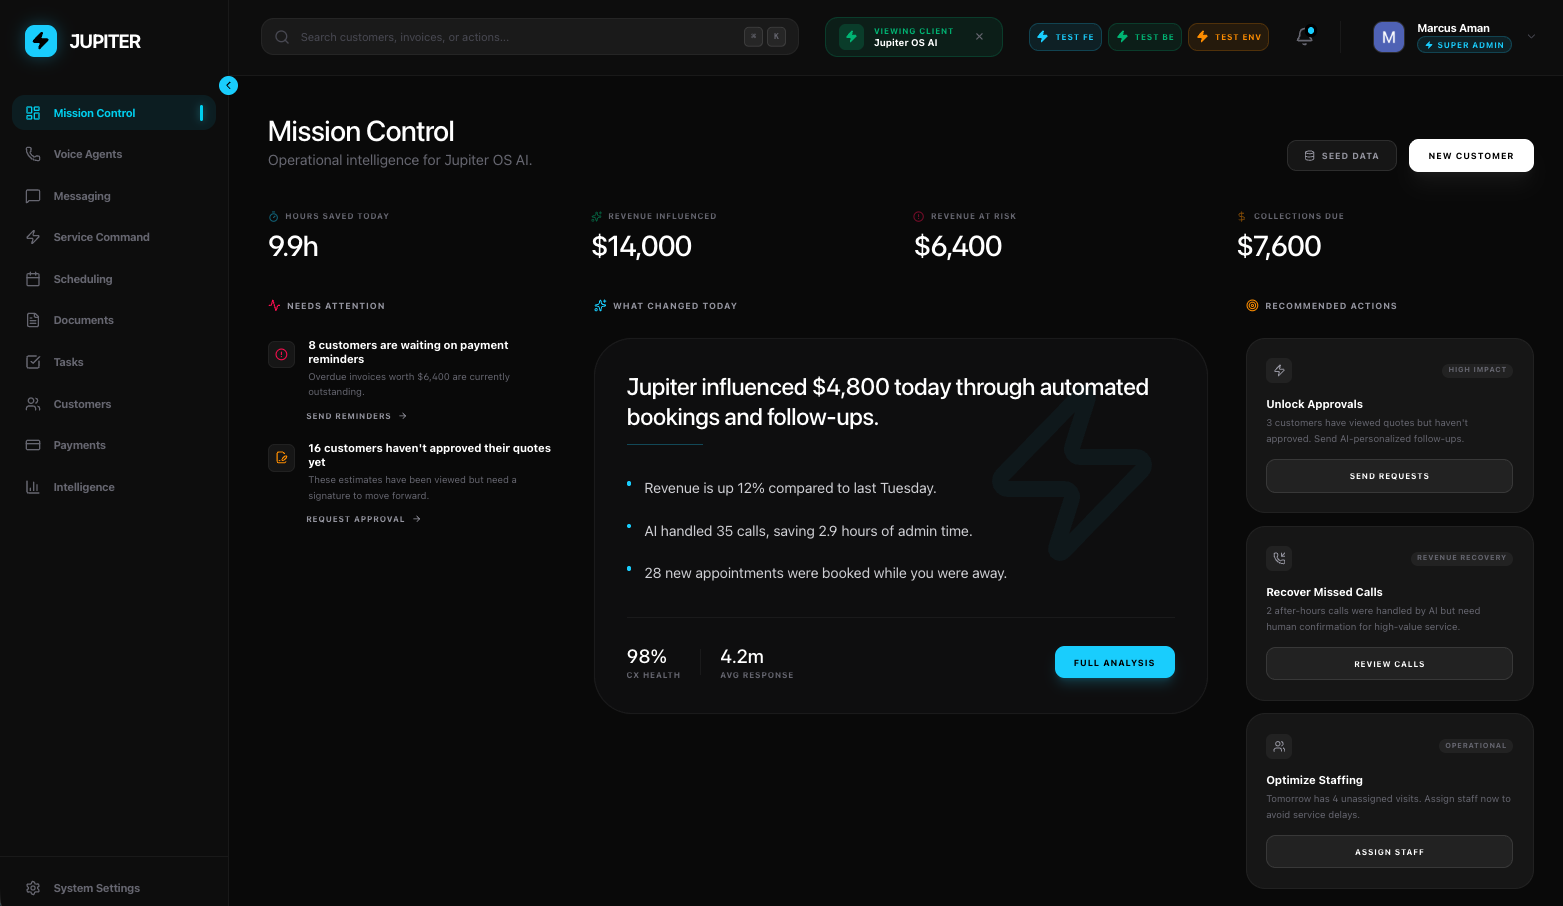Viewport: 1563px width, 906px height.
Task: Click the Optimize Staffing people icon
Action: pos(1279,746)
